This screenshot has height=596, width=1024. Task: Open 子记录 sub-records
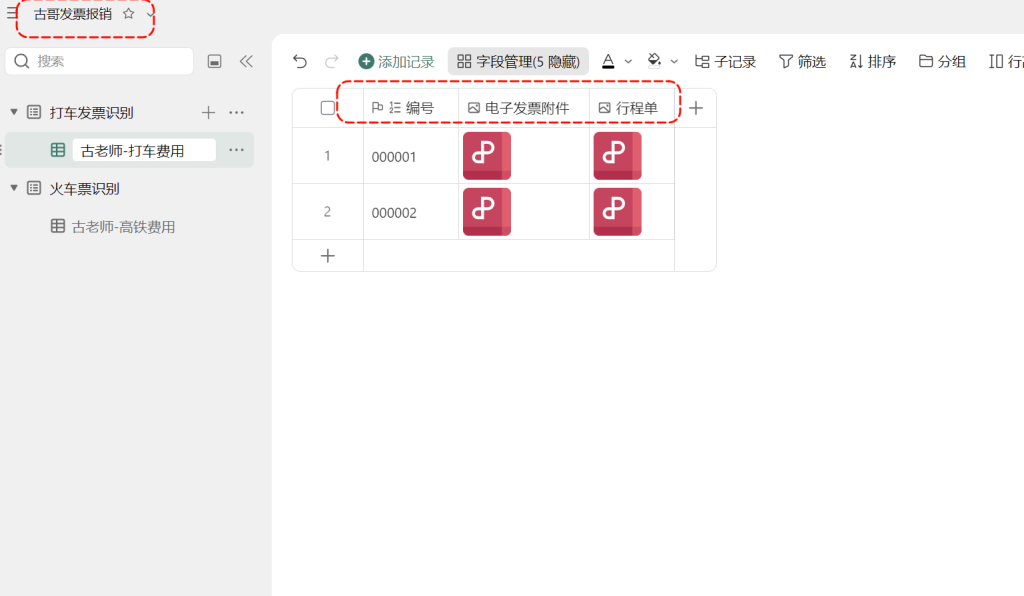(x=725, y=61)
